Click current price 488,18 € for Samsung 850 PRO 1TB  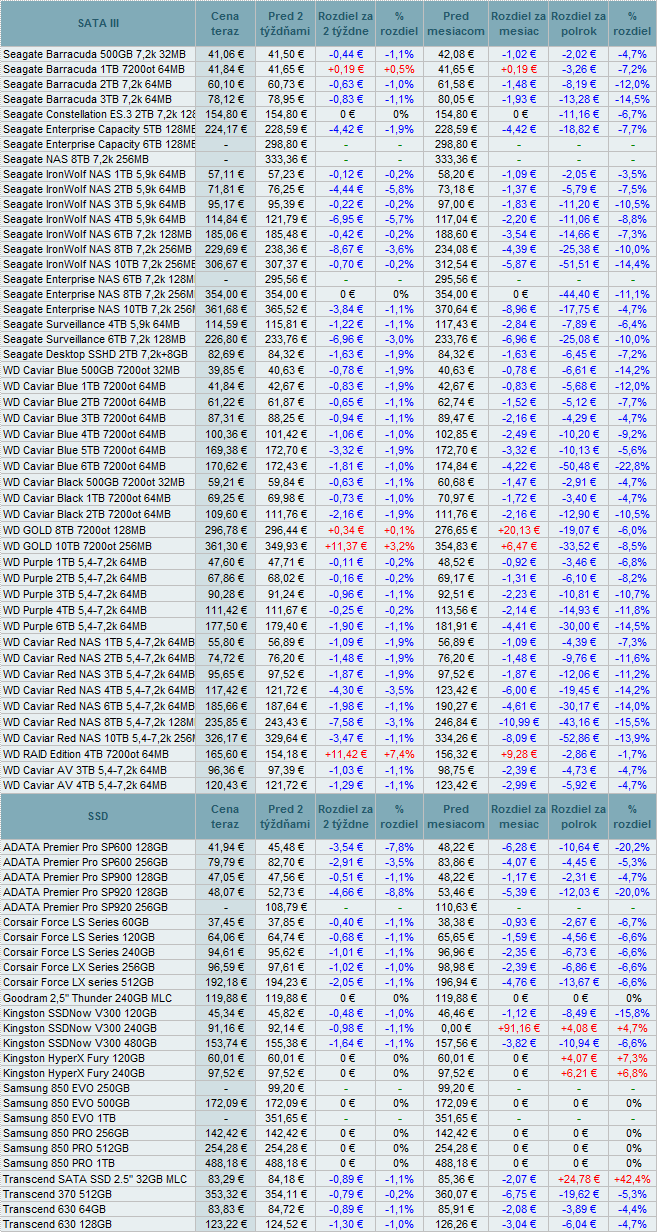point(225,1165)
